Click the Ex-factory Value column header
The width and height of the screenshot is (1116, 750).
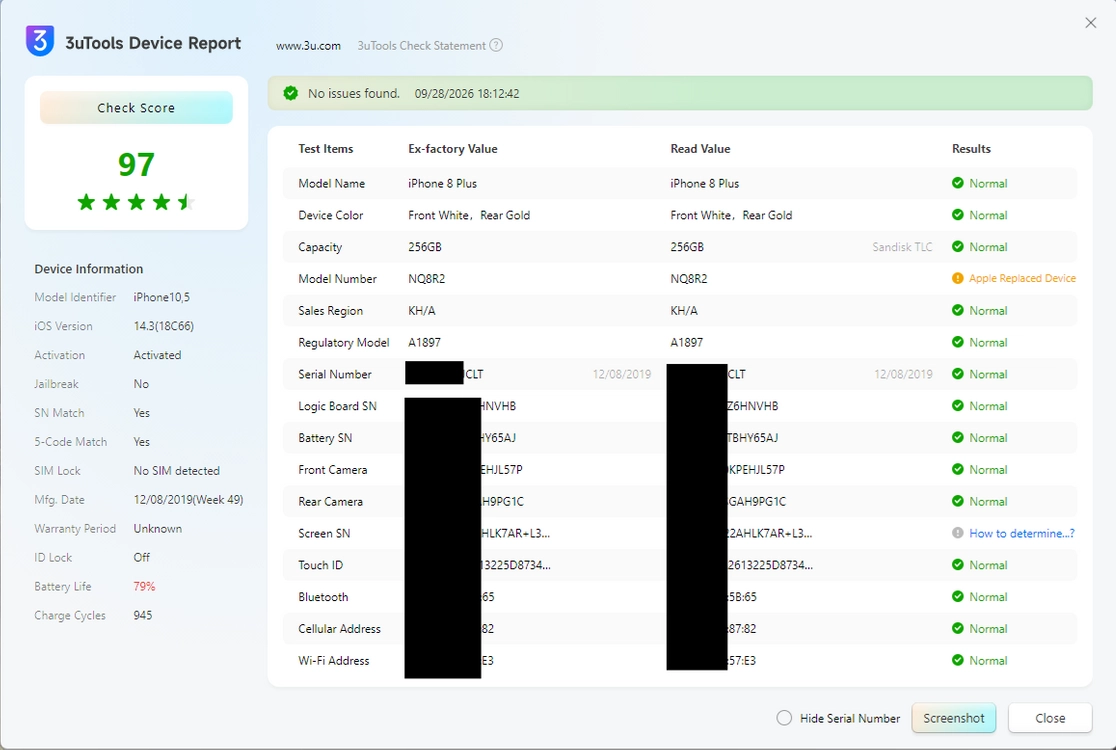453,149
